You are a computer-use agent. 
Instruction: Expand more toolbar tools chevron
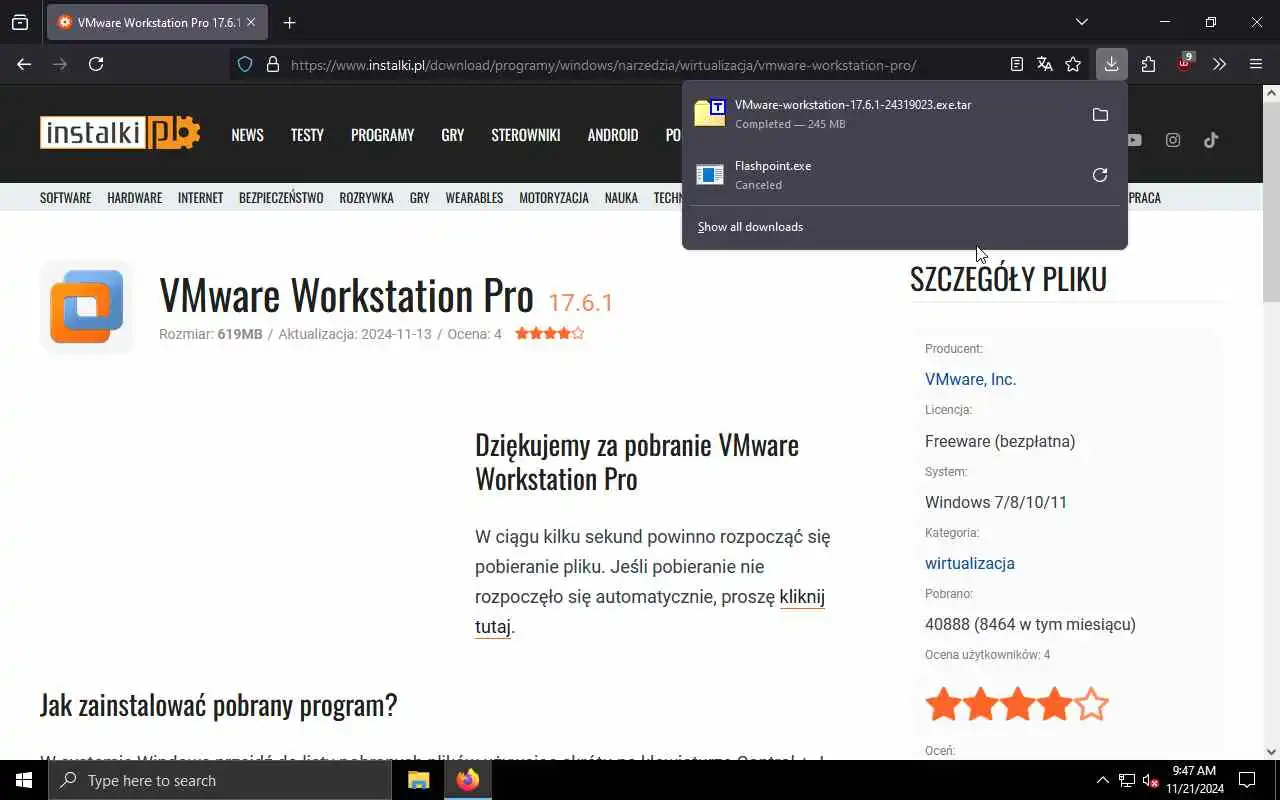coord(1219,64)
